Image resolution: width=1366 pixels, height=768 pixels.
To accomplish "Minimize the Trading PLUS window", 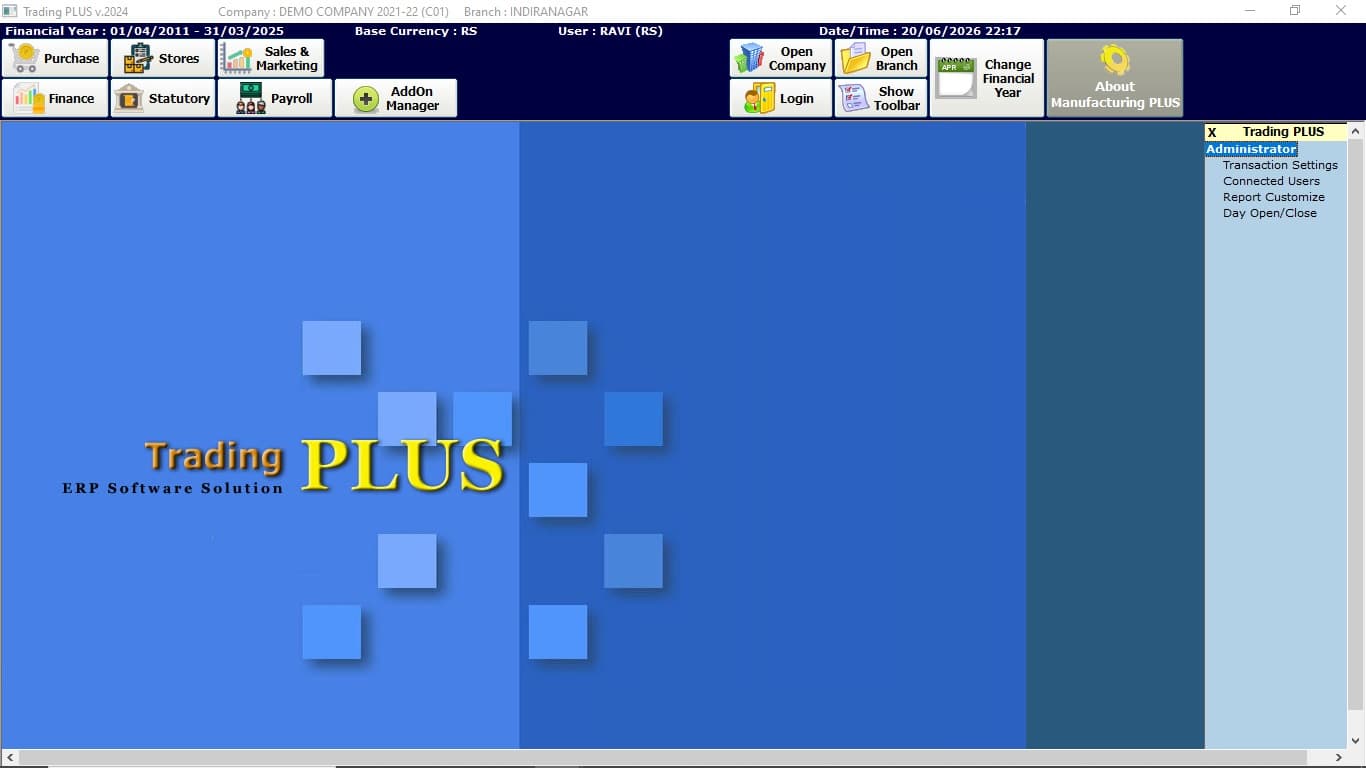I will click(1250, 11).
